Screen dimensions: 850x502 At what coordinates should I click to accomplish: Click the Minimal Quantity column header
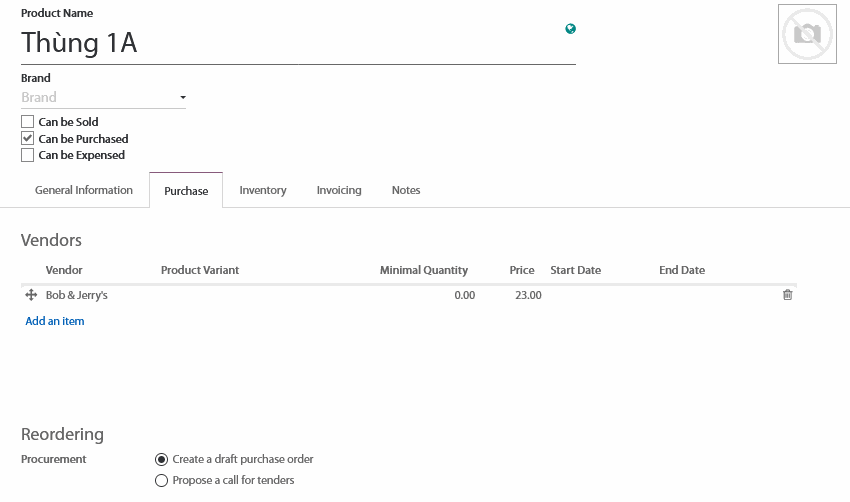pyautogui.click(x=423, y=270)
